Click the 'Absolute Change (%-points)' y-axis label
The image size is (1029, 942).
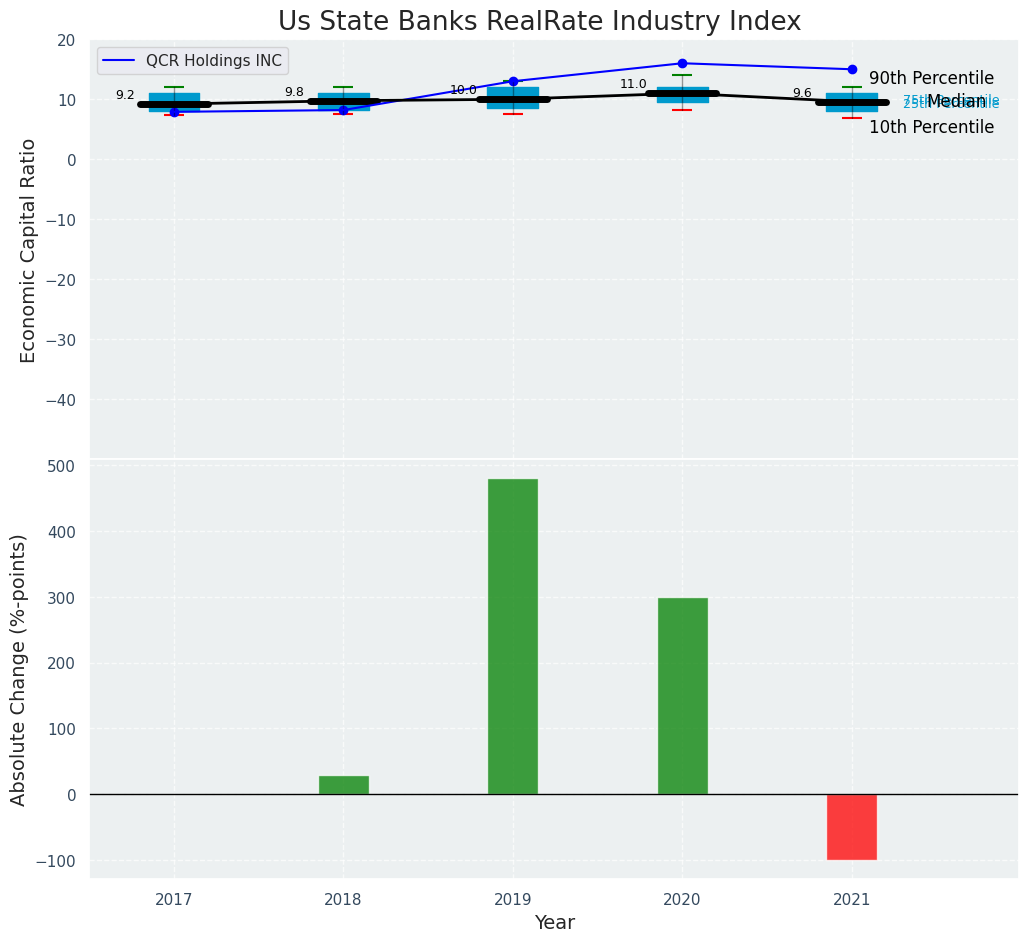tap(18, 670)
